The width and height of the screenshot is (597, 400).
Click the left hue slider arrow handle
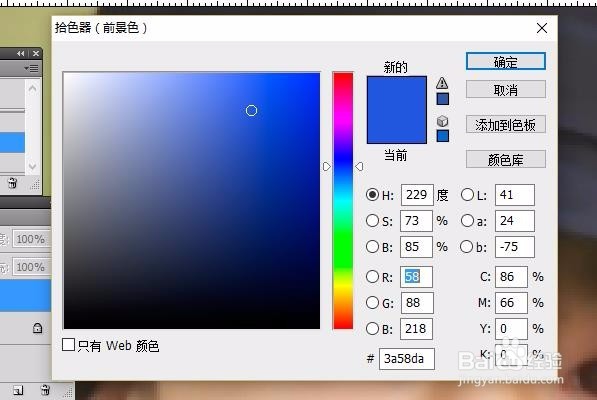pyautogui.click(x=327, y=167)
